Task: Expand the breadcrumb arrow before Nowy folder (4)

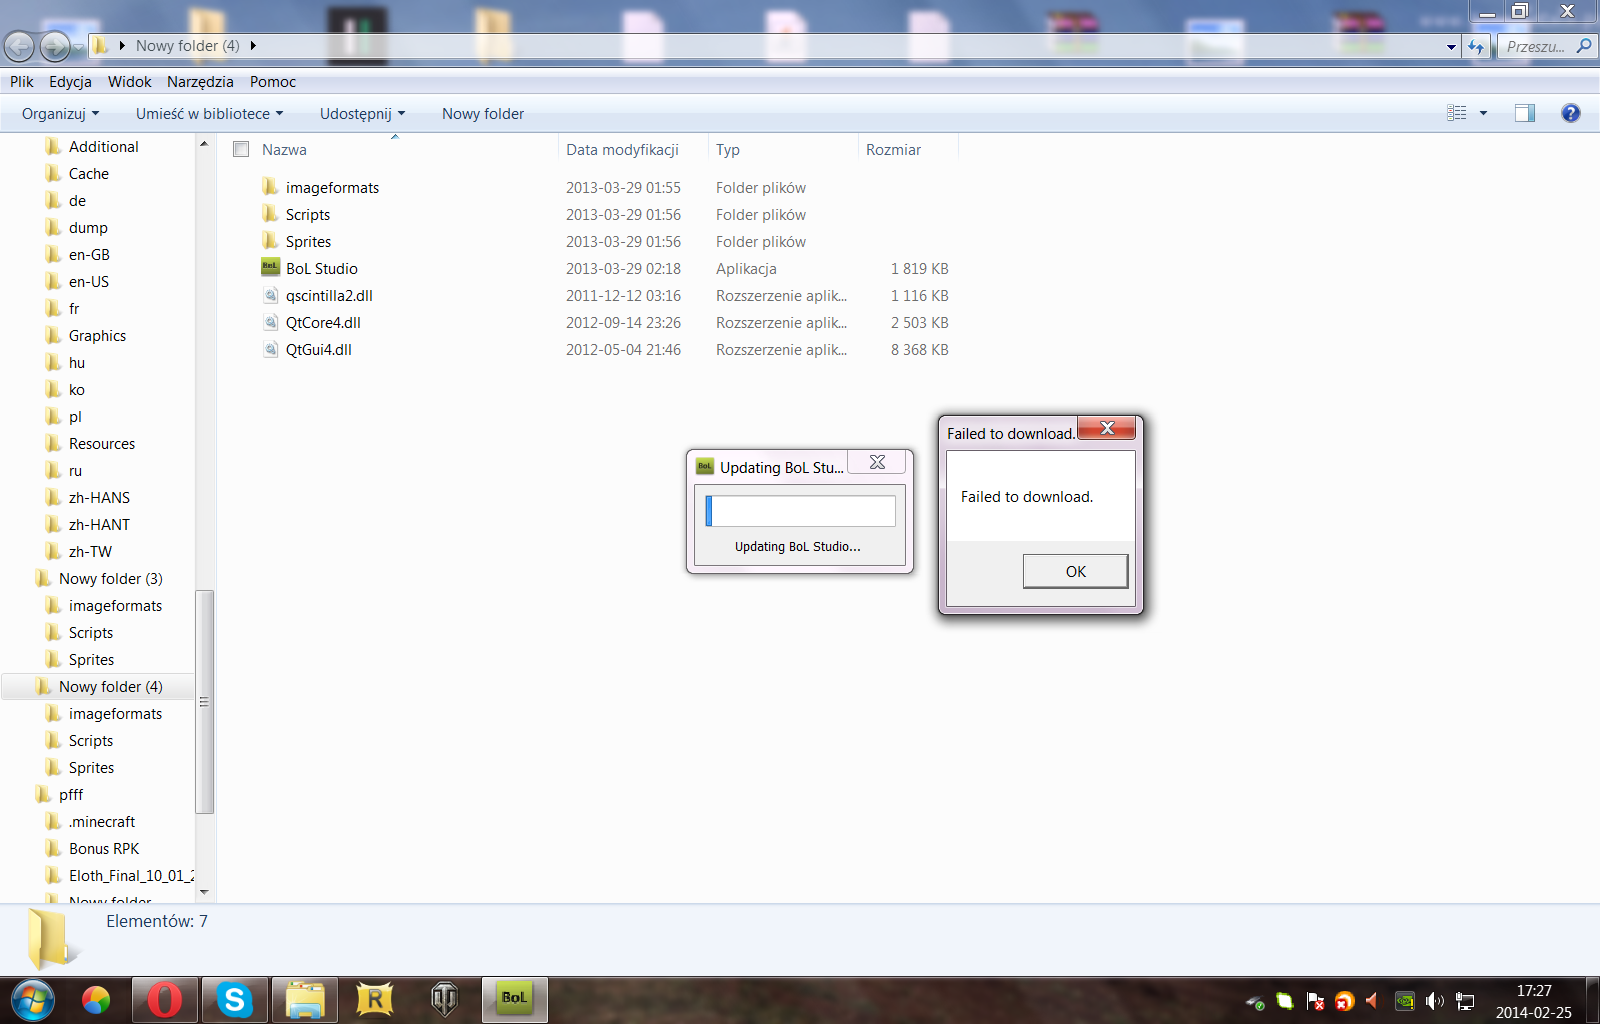Action: point(122,46)
